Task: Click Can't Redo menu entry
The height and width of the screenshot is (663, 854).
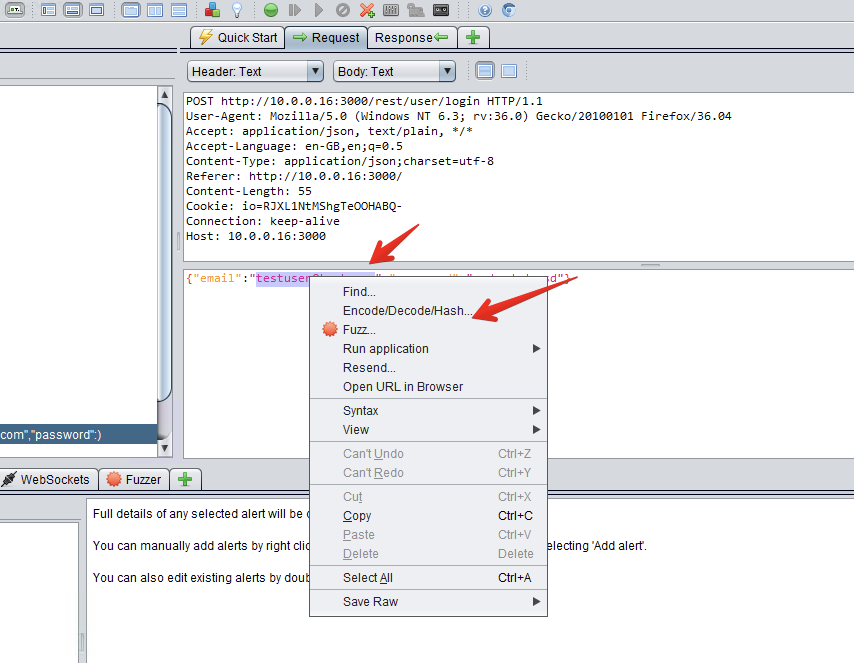Action: (x=428, y=473)
